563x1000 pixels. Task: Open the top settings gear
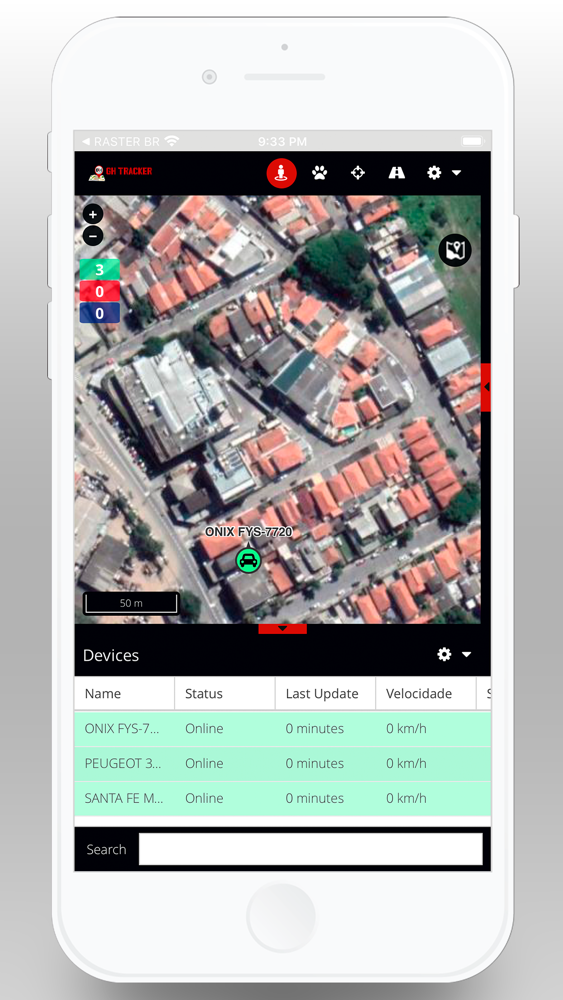(443, 172)
